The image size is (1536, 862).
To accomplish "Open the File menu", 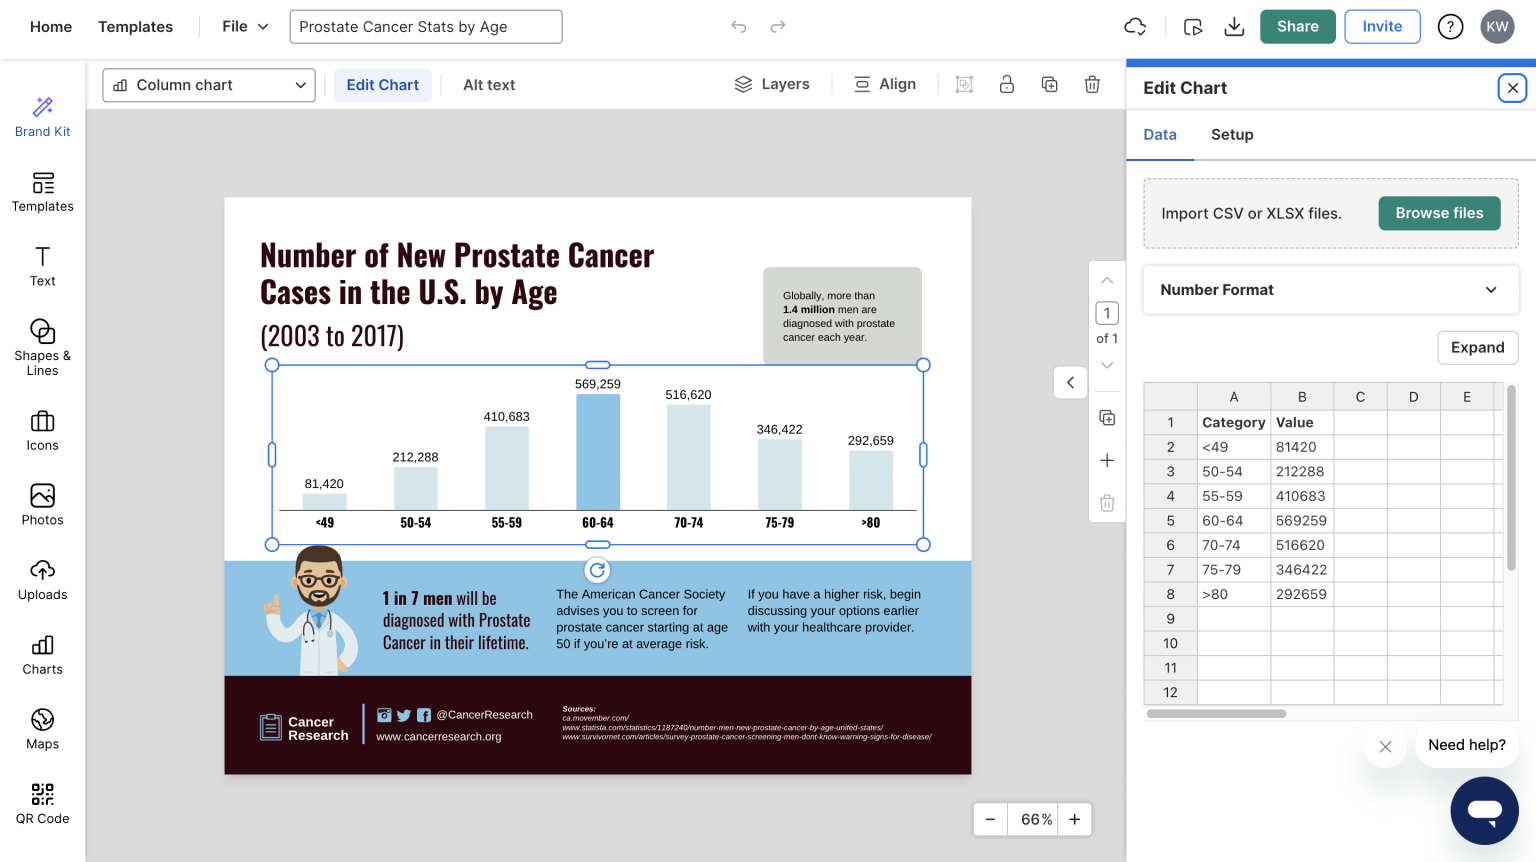I will pyautogui.click(x=243, y=26).
